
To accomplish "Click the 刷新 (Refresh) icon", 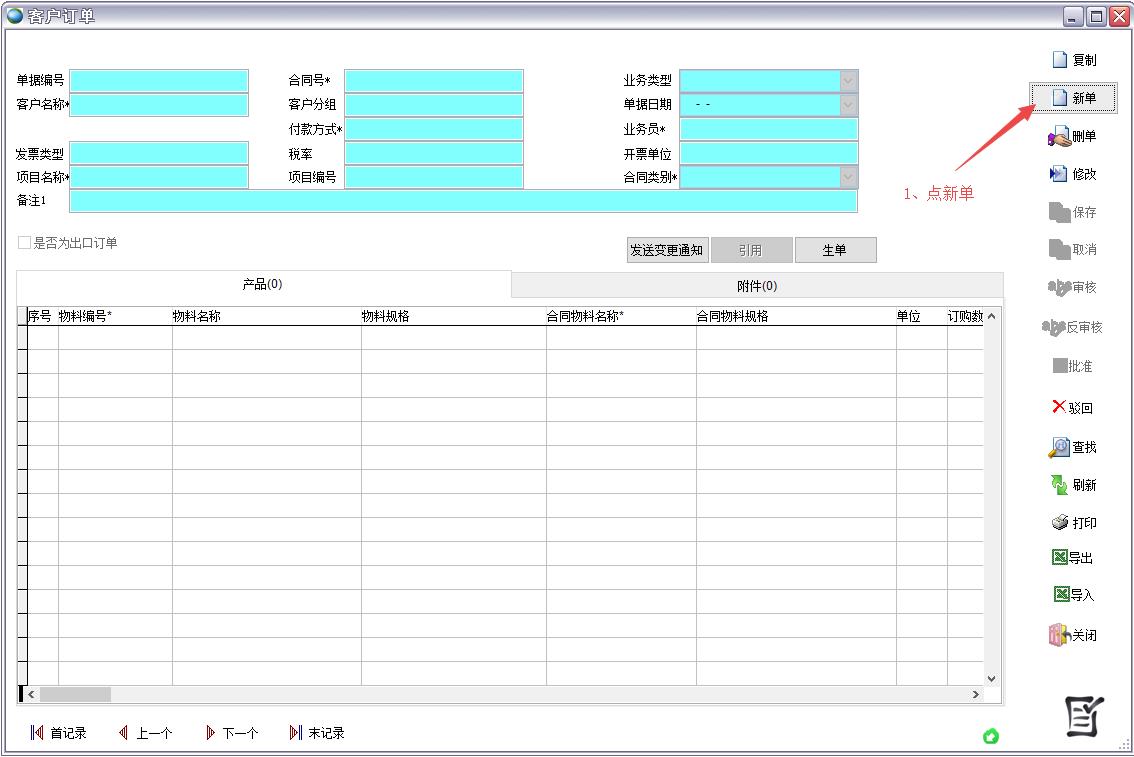I will (x=1076, y=485).
